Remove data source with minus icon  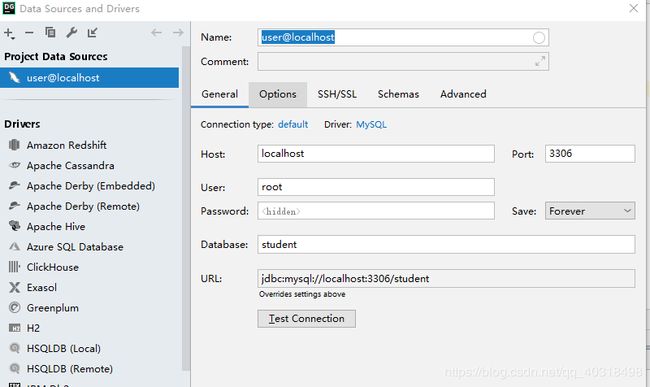29,32
